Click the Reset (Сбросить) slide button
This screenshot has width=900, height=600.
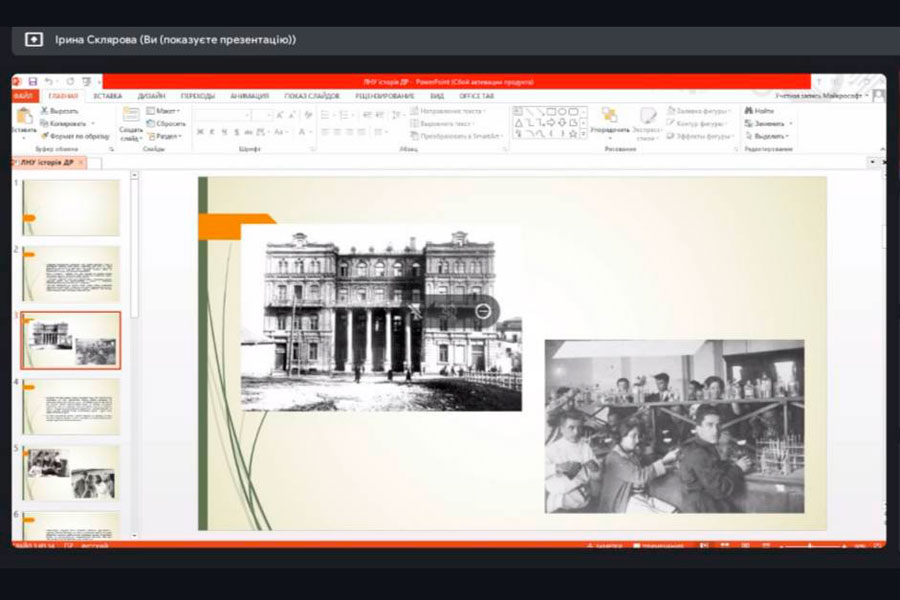166,123
